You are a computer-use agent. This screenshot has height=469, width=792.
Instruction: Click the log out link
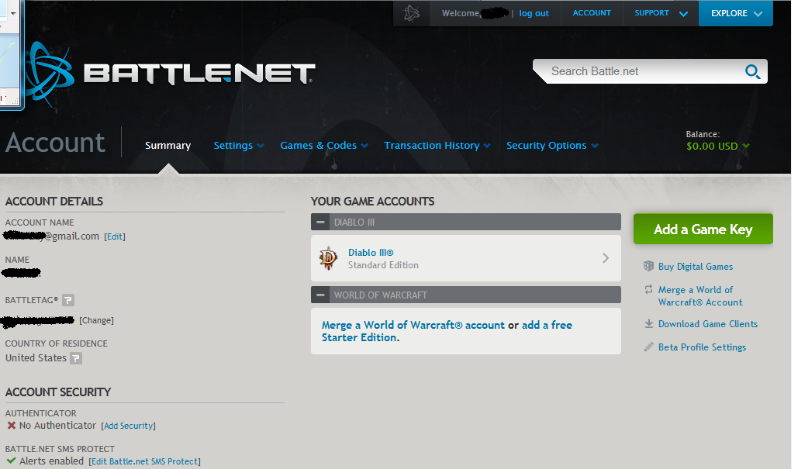point(533,13)
